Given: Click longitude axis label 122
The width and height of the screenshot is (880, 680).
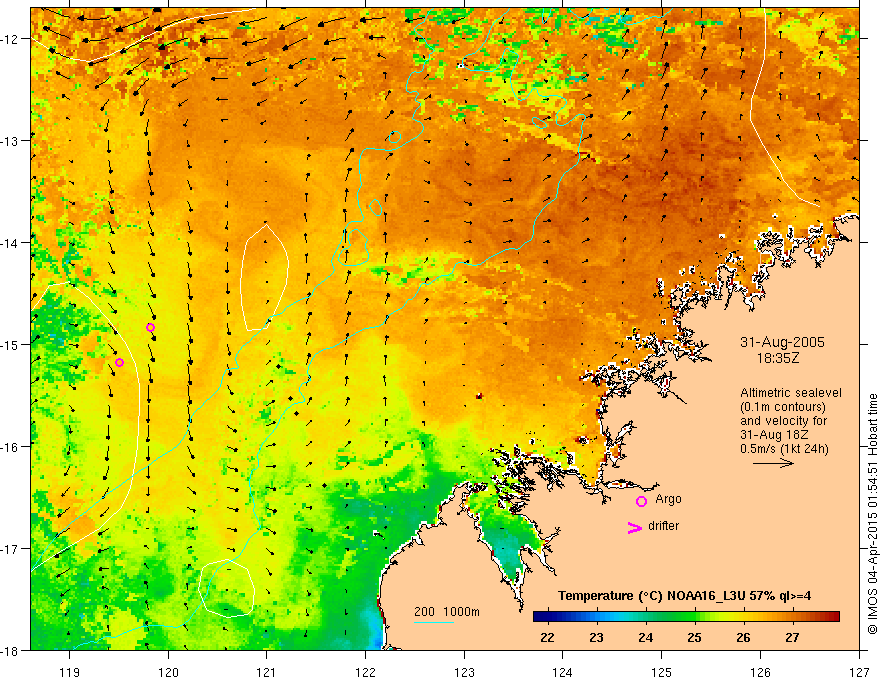Looking at the screenshot, I should pyautogui.click(x=365, y=672).
